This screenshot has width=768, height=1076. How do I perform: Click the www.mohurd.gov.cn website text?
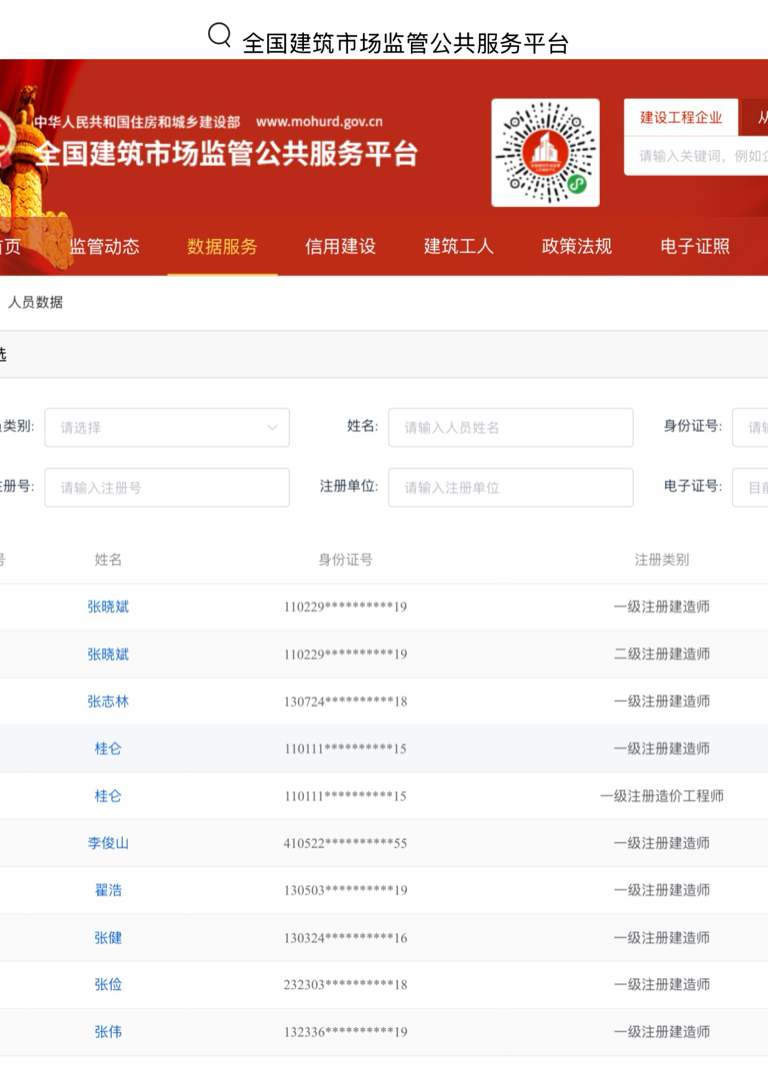[319, 121]
